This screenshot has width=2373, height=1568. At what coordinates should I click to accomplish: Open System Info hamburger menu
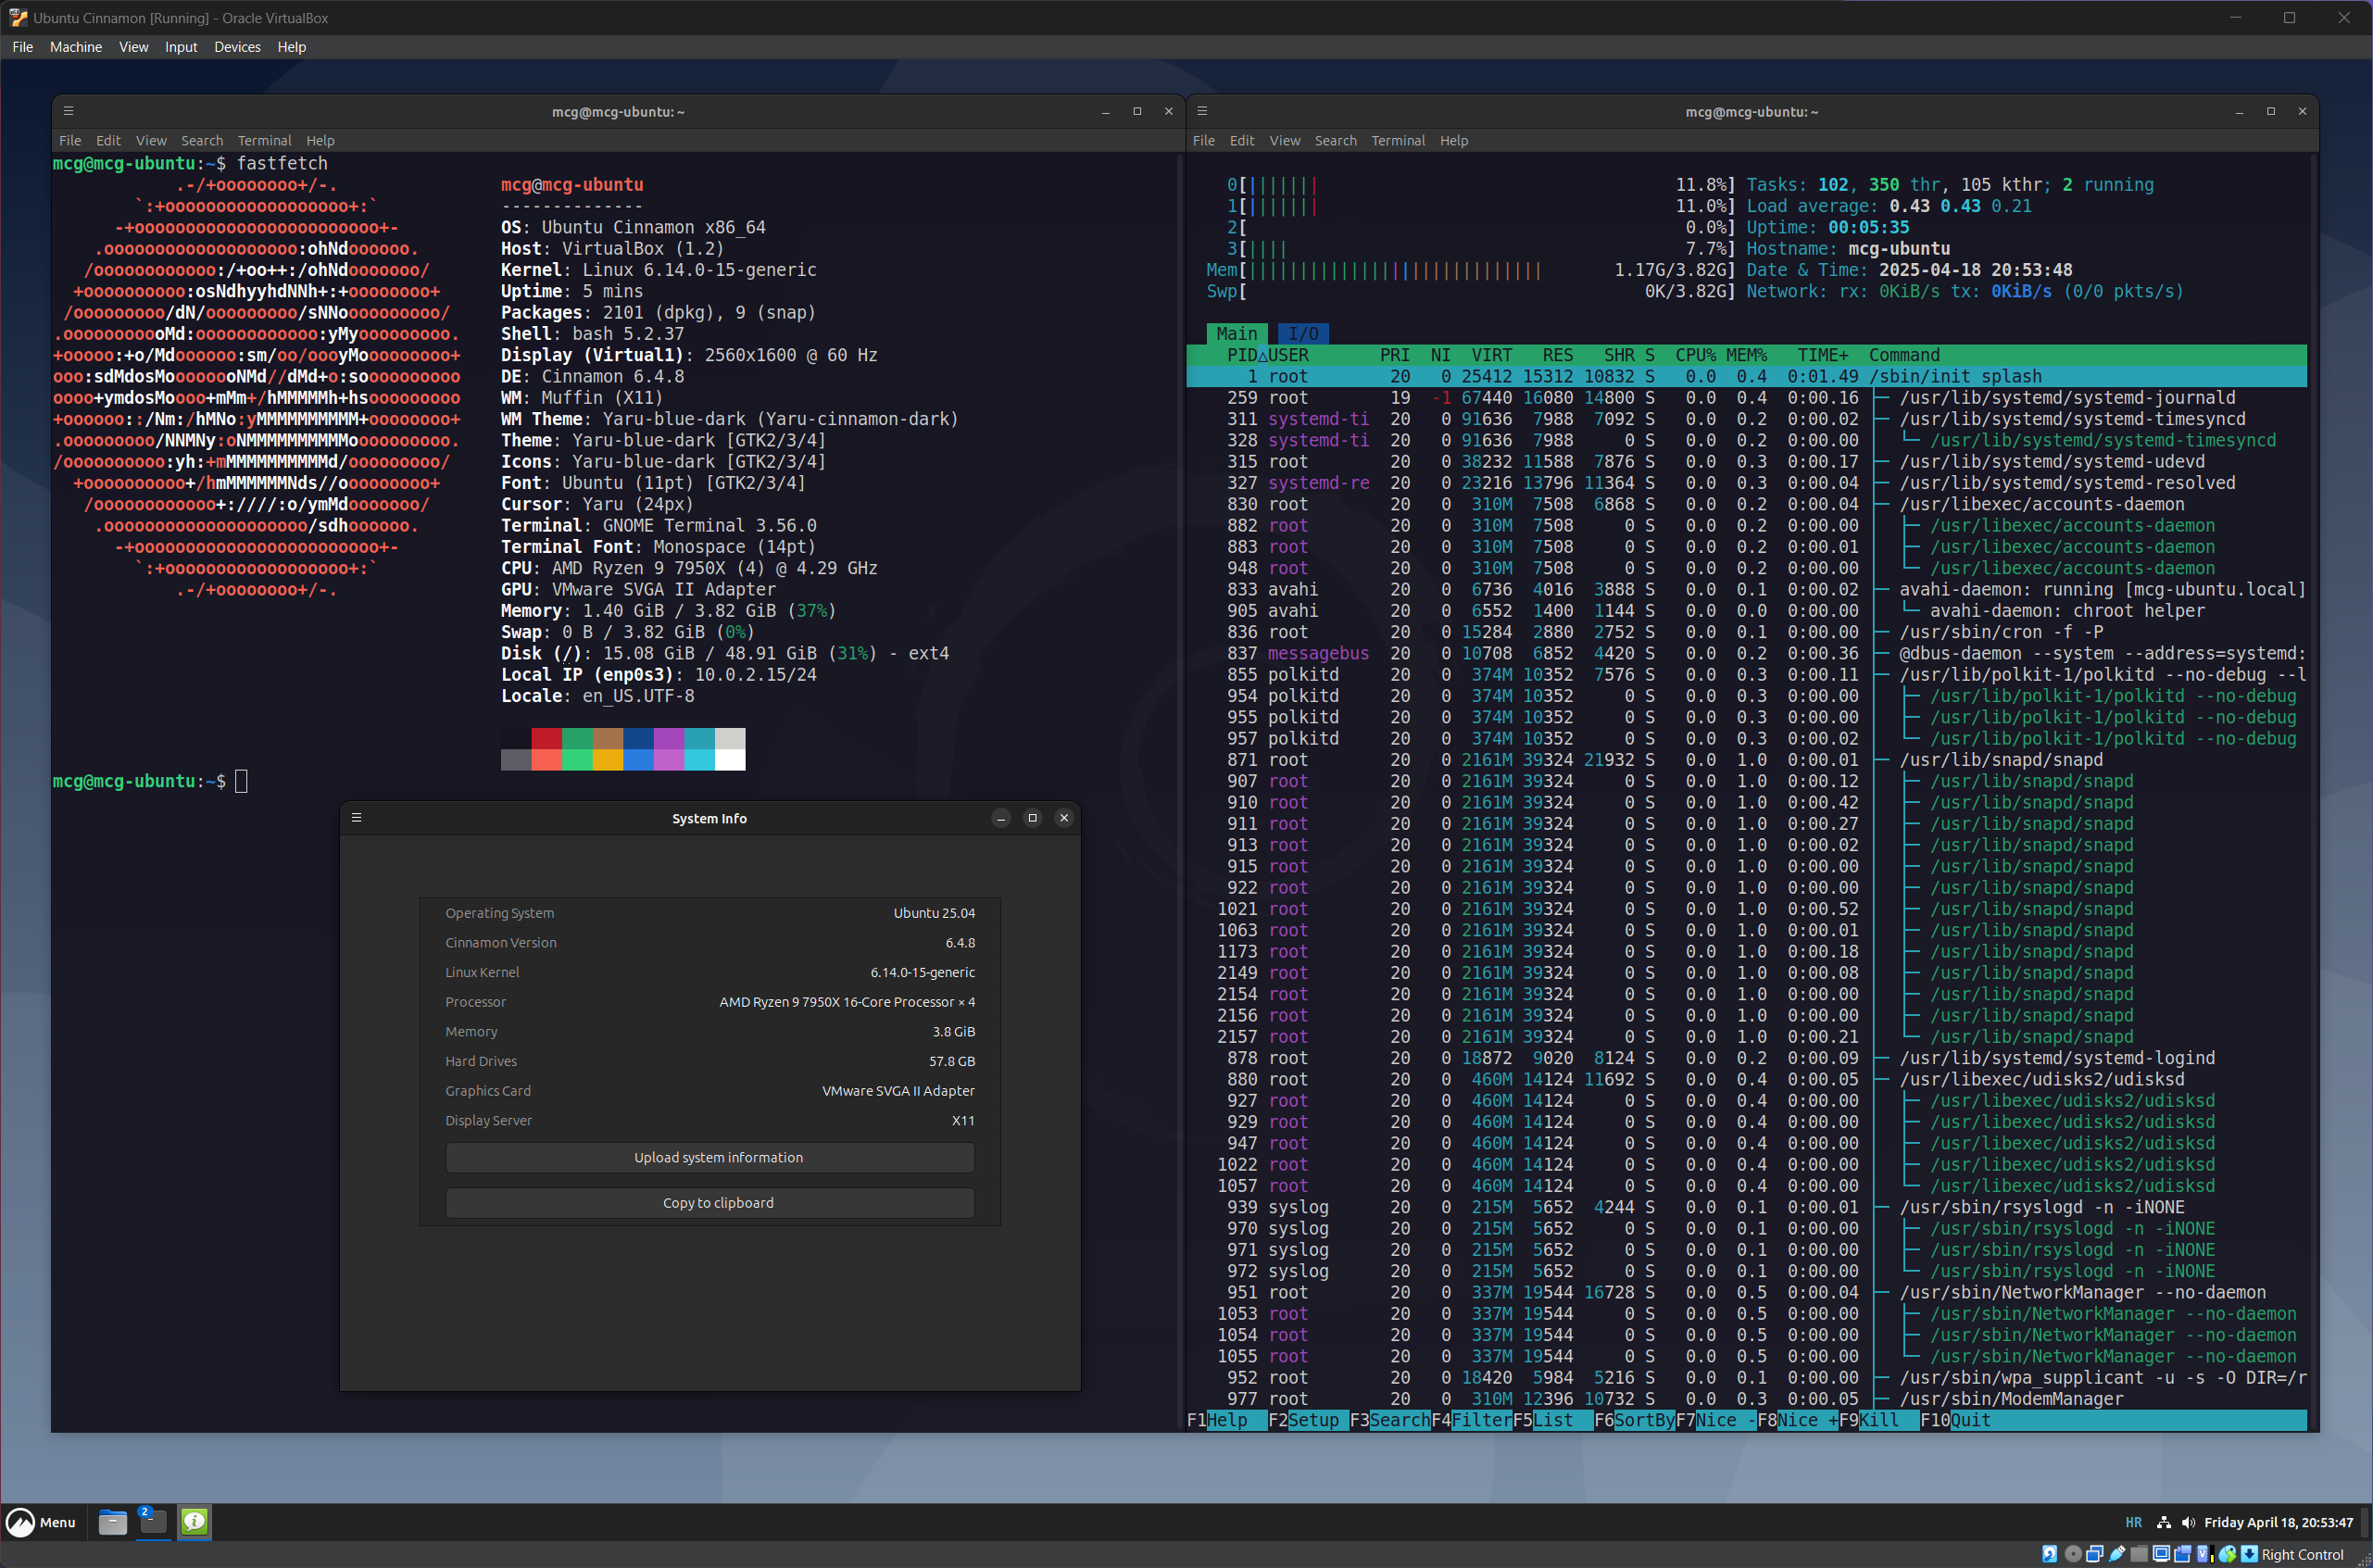tap(356, 818)
